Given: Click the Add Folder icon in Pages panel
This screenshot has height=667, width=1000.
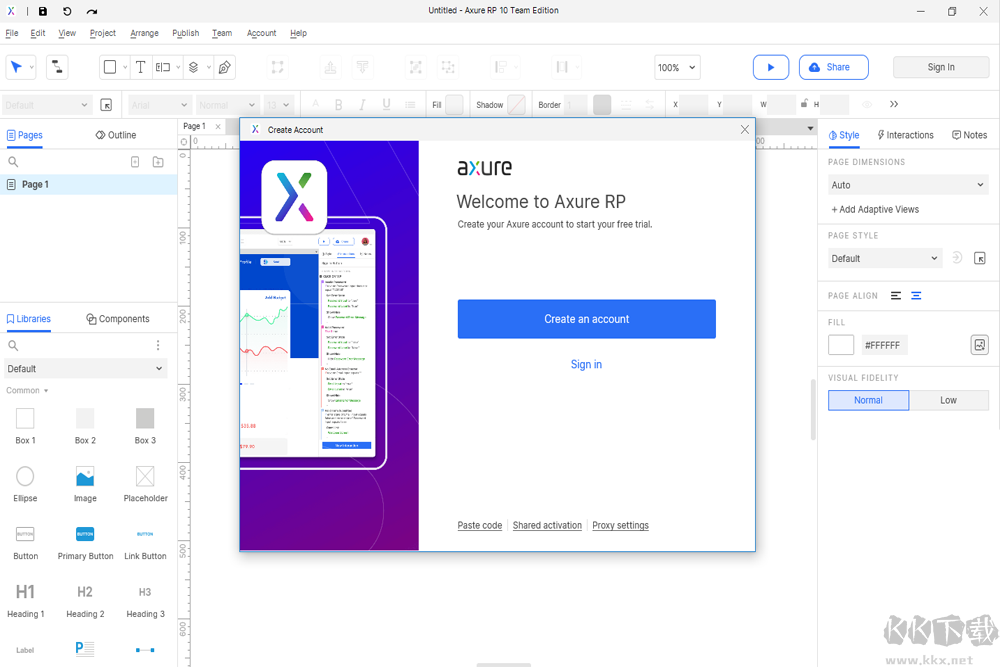Looking at the screenshot, I should point(157,161).
